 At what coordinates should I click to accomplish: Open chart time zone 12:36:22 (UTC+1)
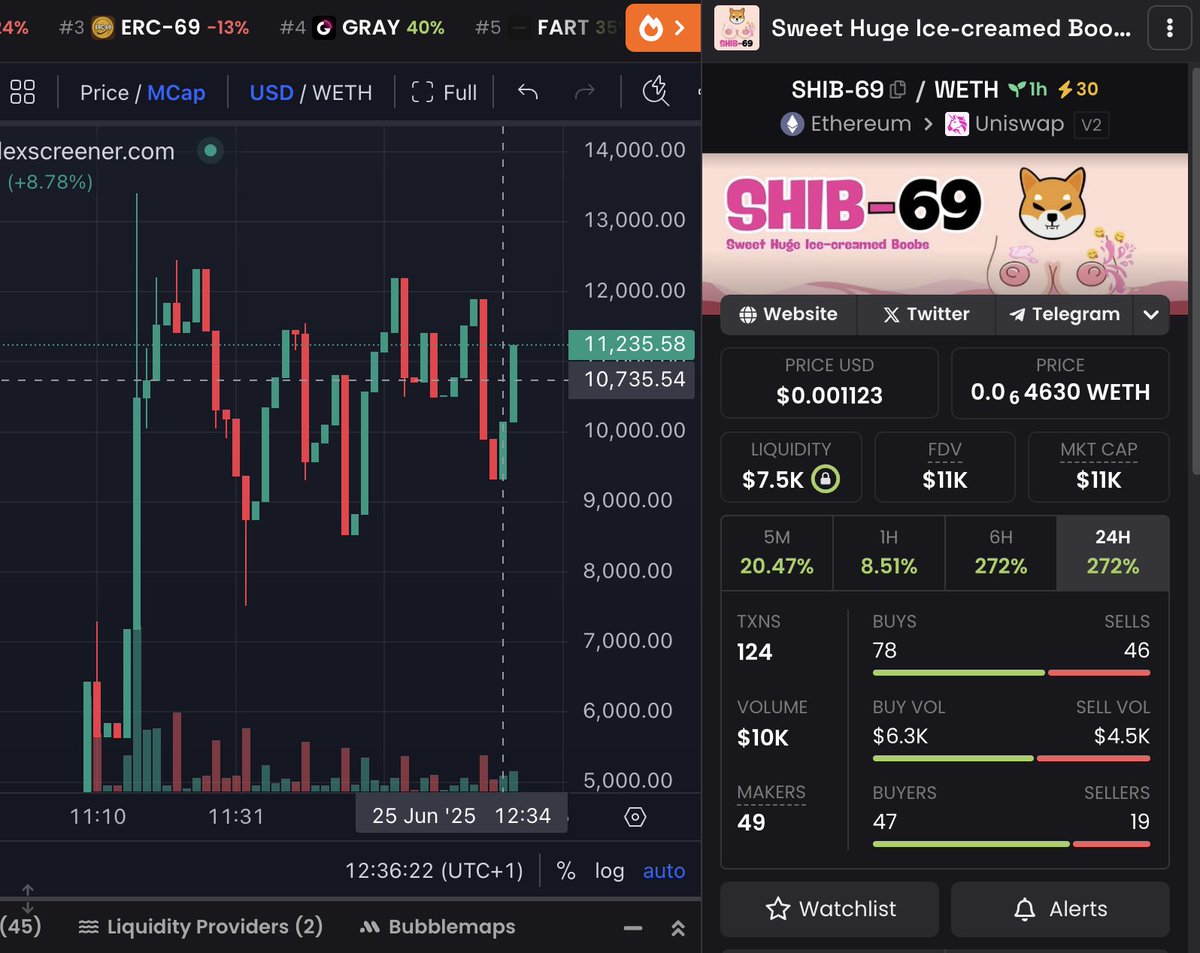tap(434, 871)
